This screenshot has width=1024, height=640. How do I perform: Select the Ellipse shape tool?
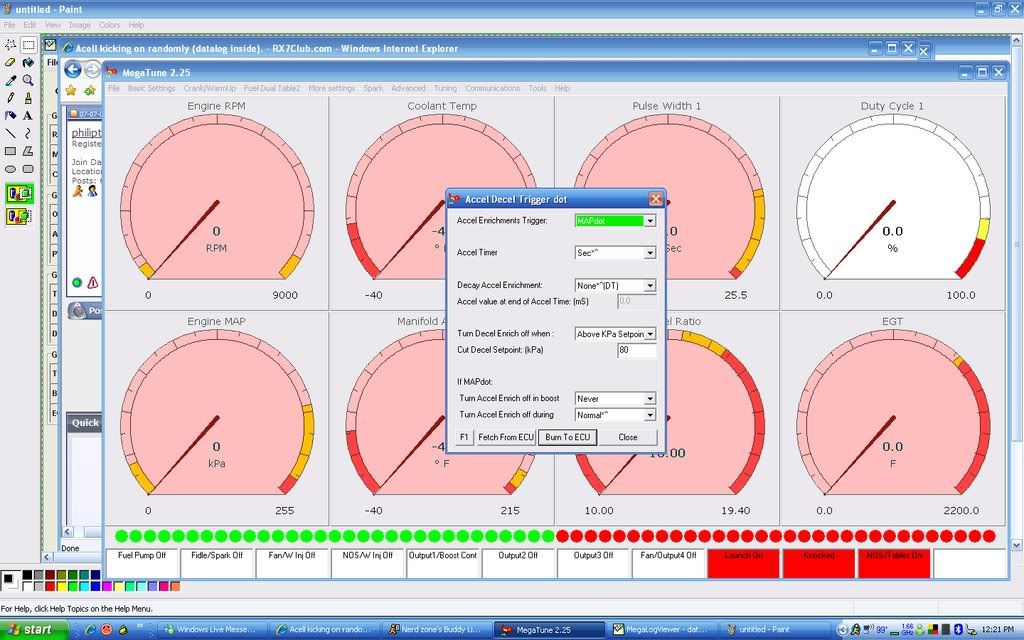[10, 169]
